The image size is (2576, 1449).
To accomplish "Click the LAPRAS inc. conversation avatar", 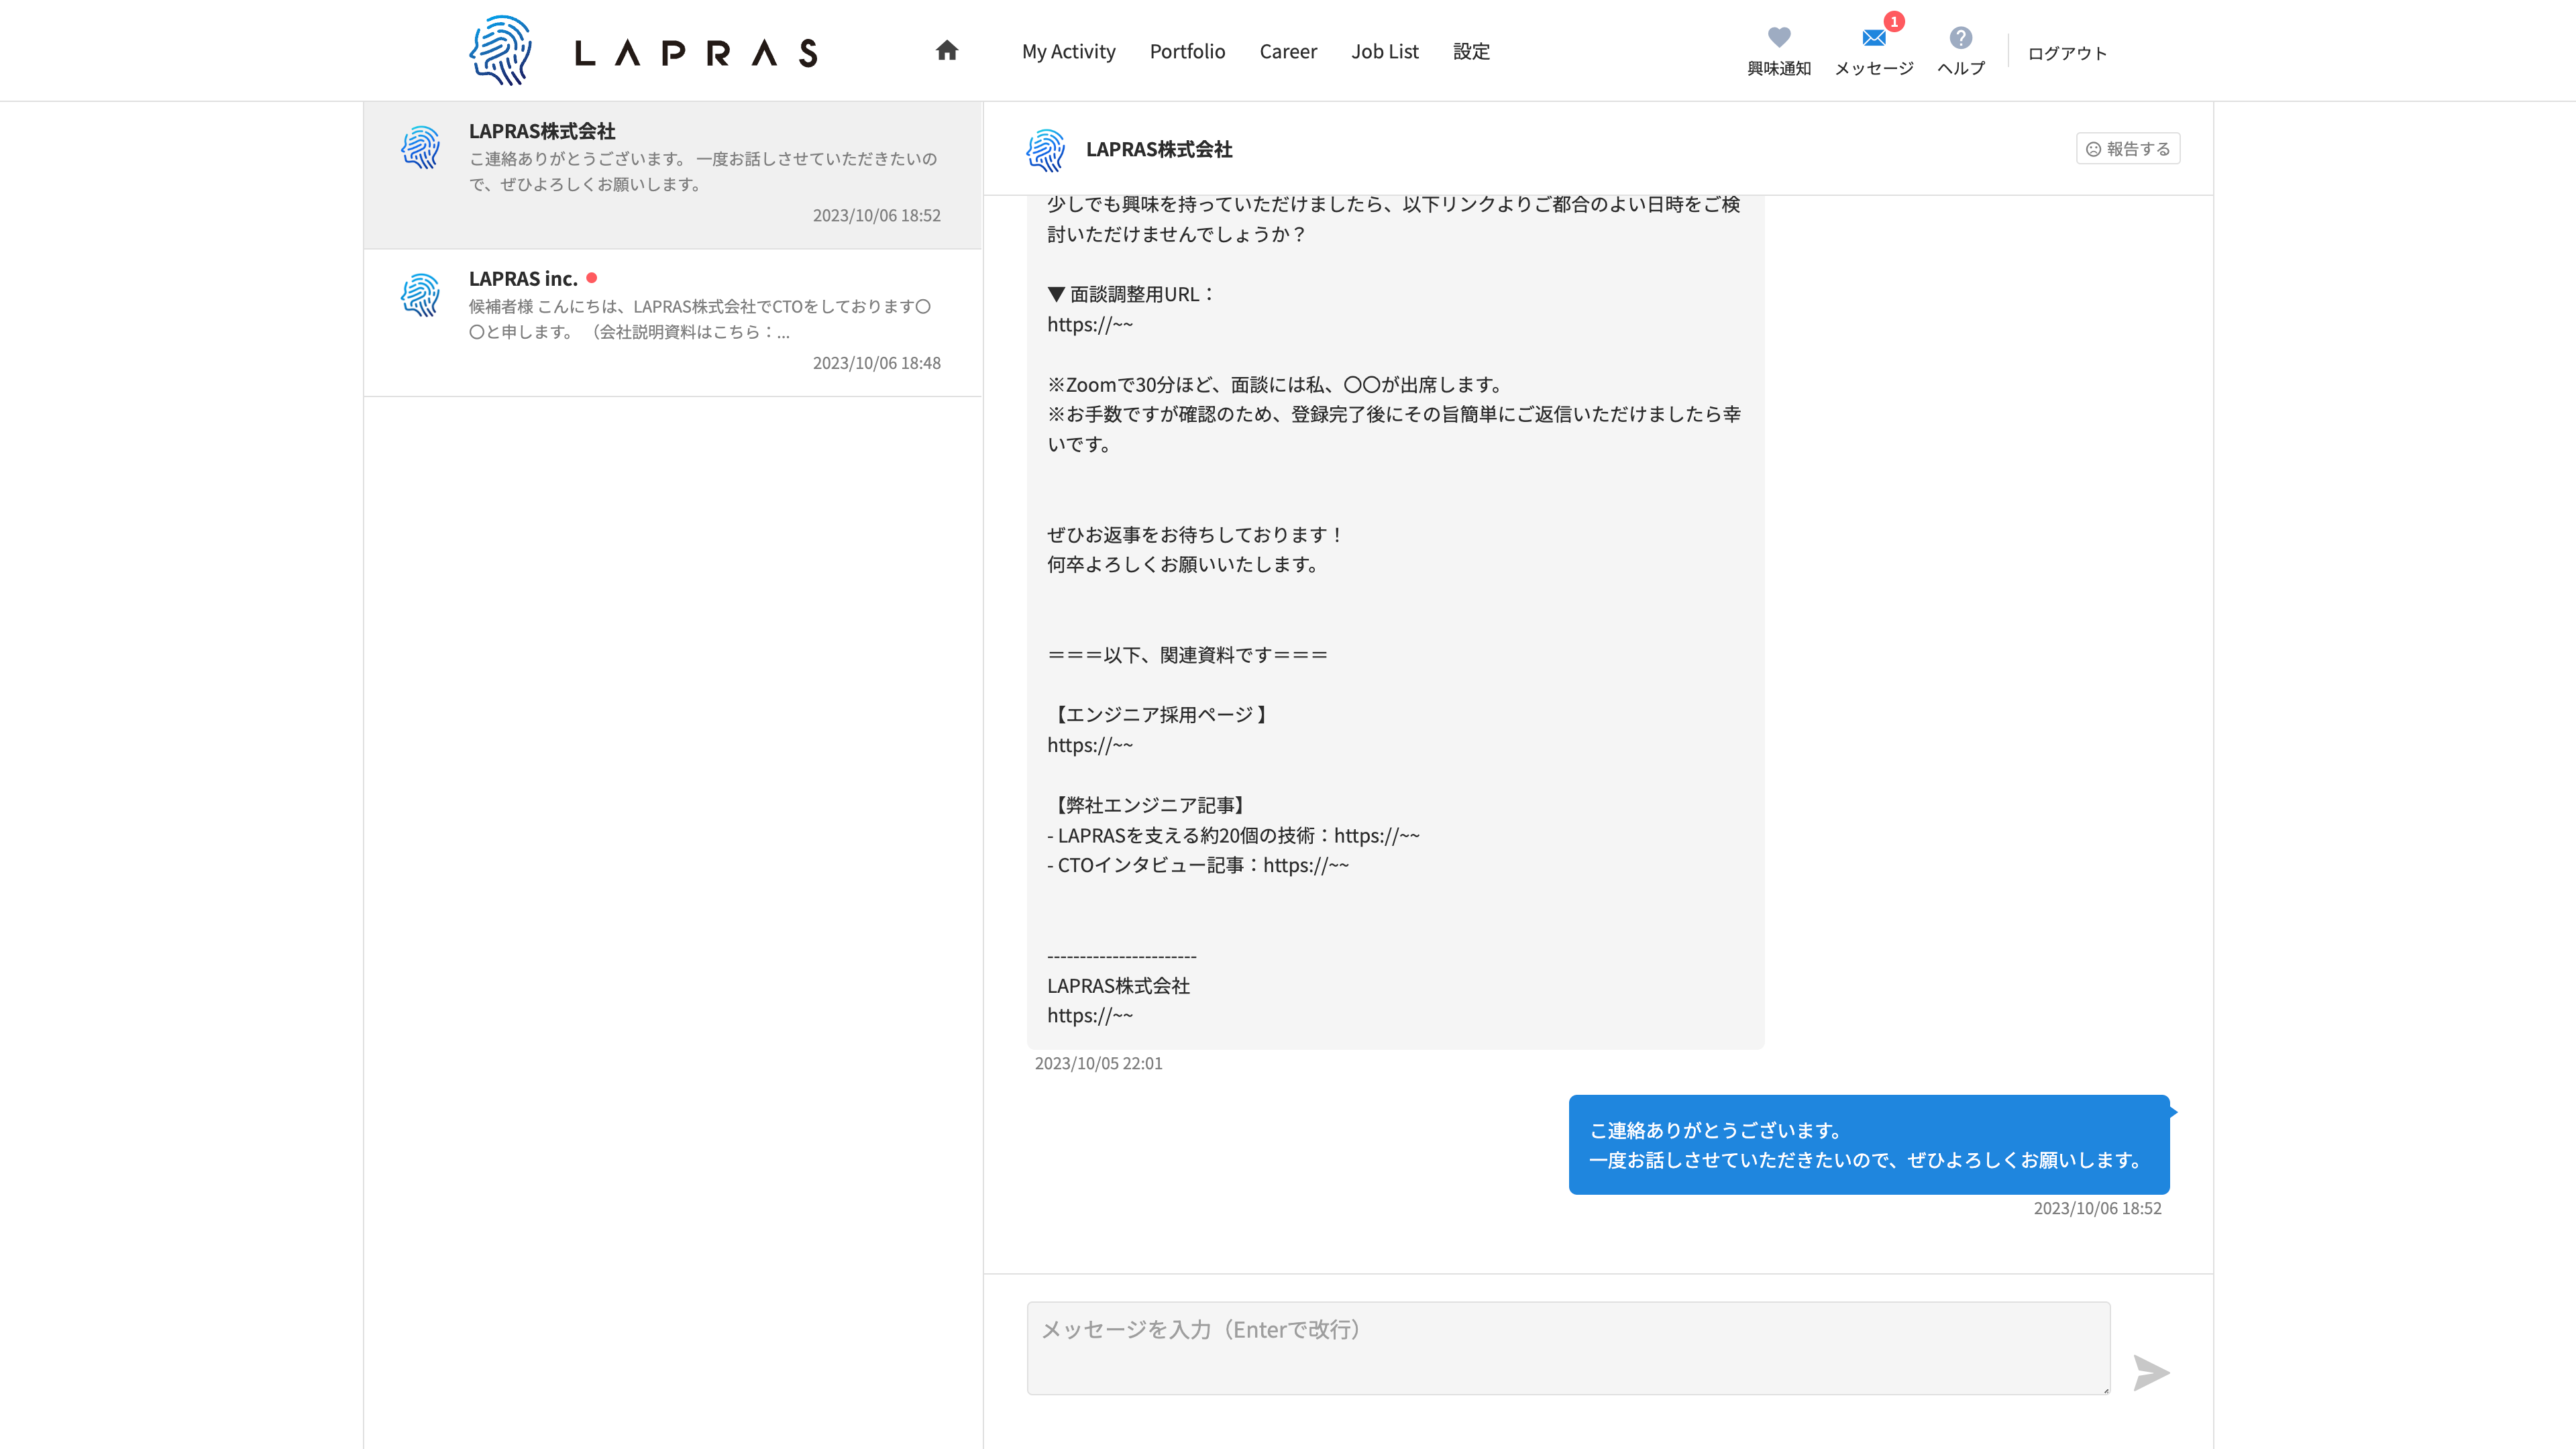I will coord(420,295).
